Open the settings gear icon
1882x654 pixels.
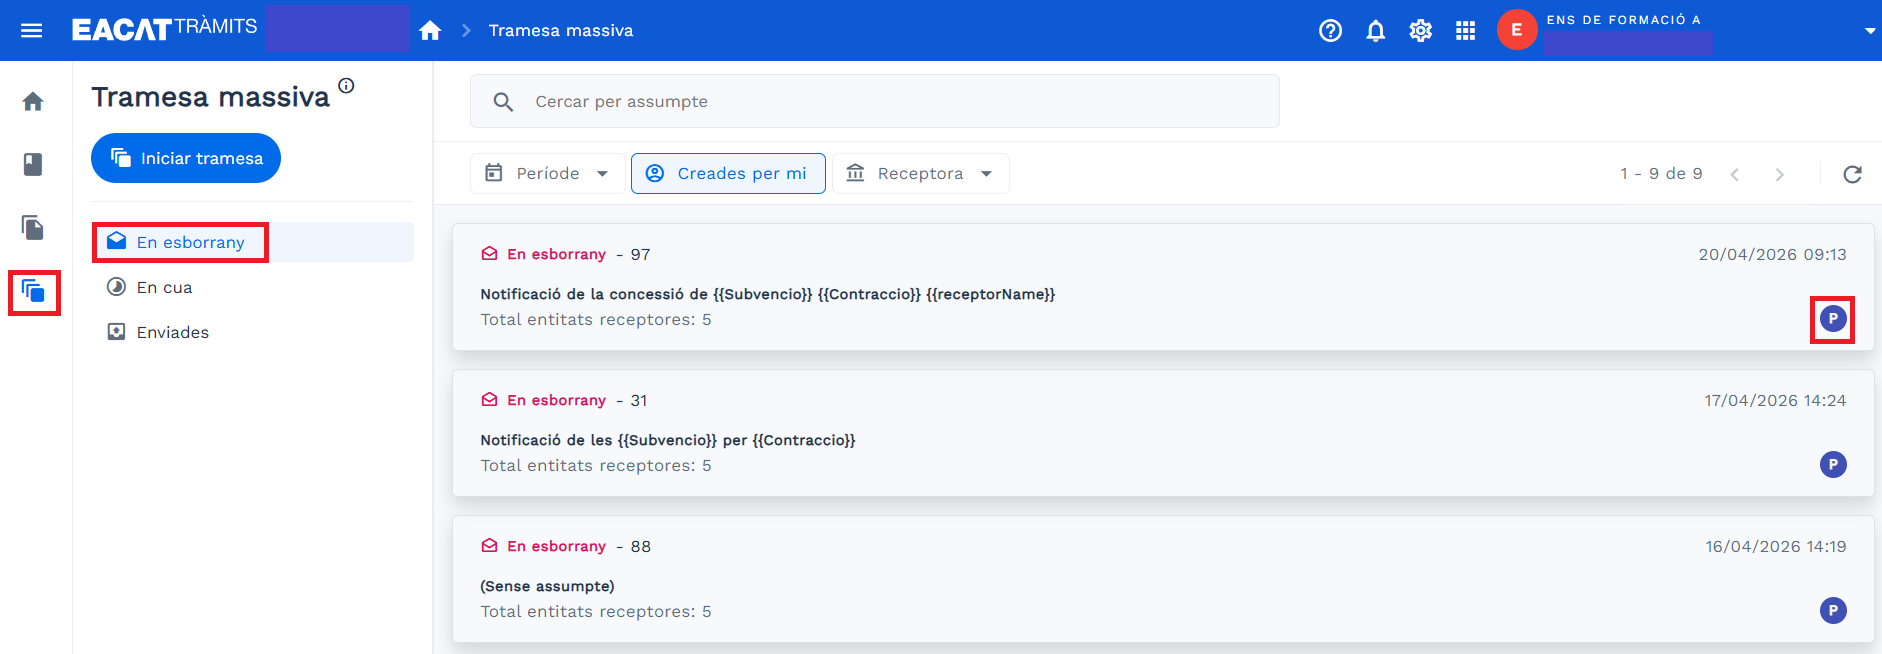click(x=1420, y=31)
